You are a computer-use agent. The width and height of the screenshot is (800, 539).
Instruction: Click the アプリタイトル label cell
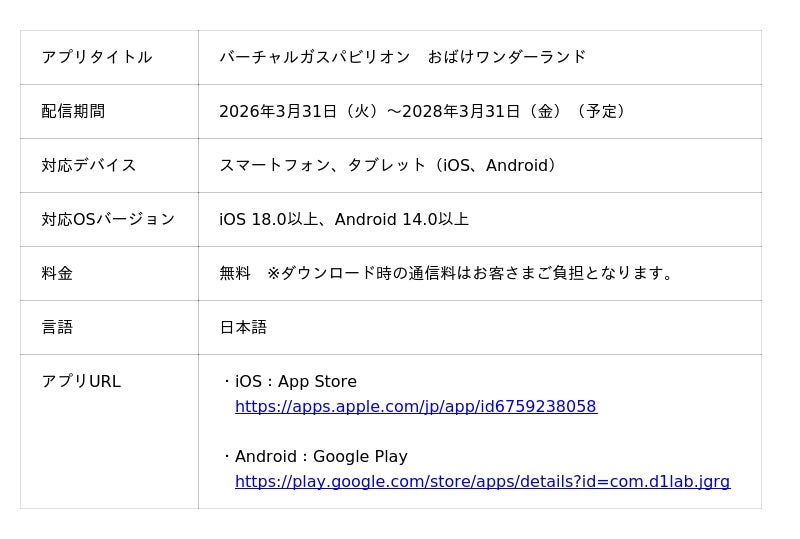pyautogui.click(x=97, y=57)
